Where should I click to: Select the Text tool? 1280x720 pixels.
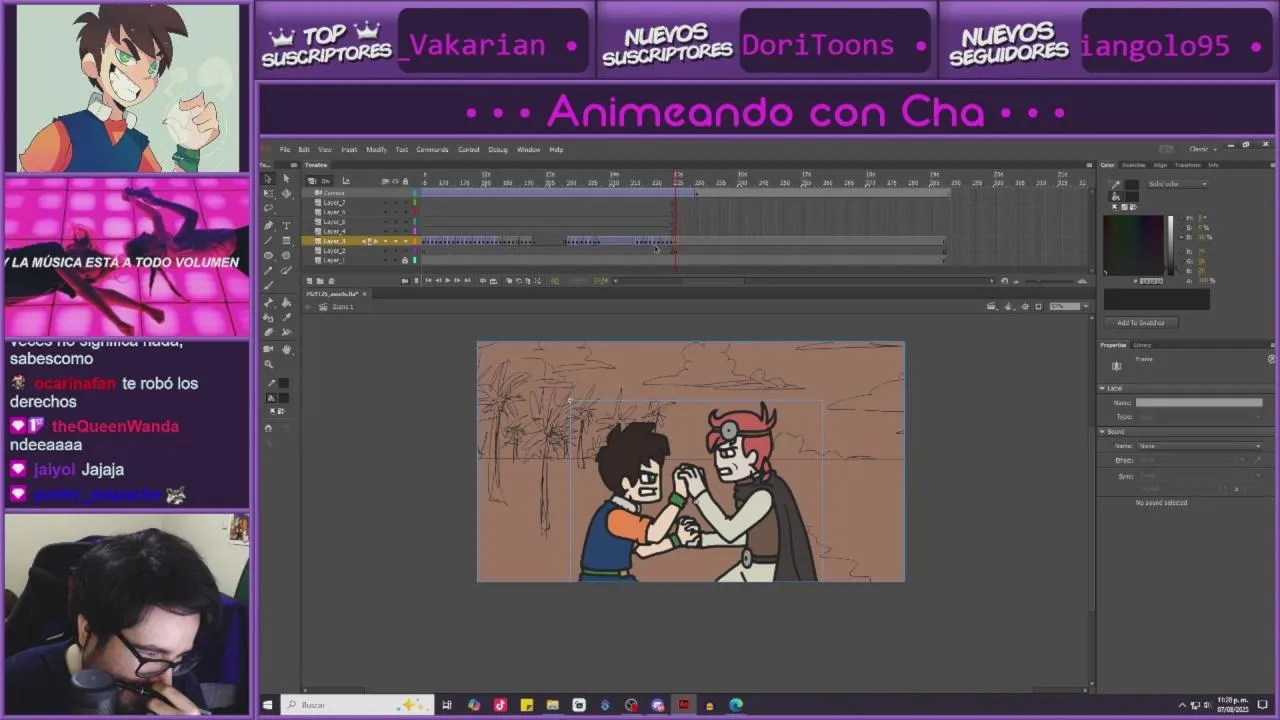coord(286,225)
